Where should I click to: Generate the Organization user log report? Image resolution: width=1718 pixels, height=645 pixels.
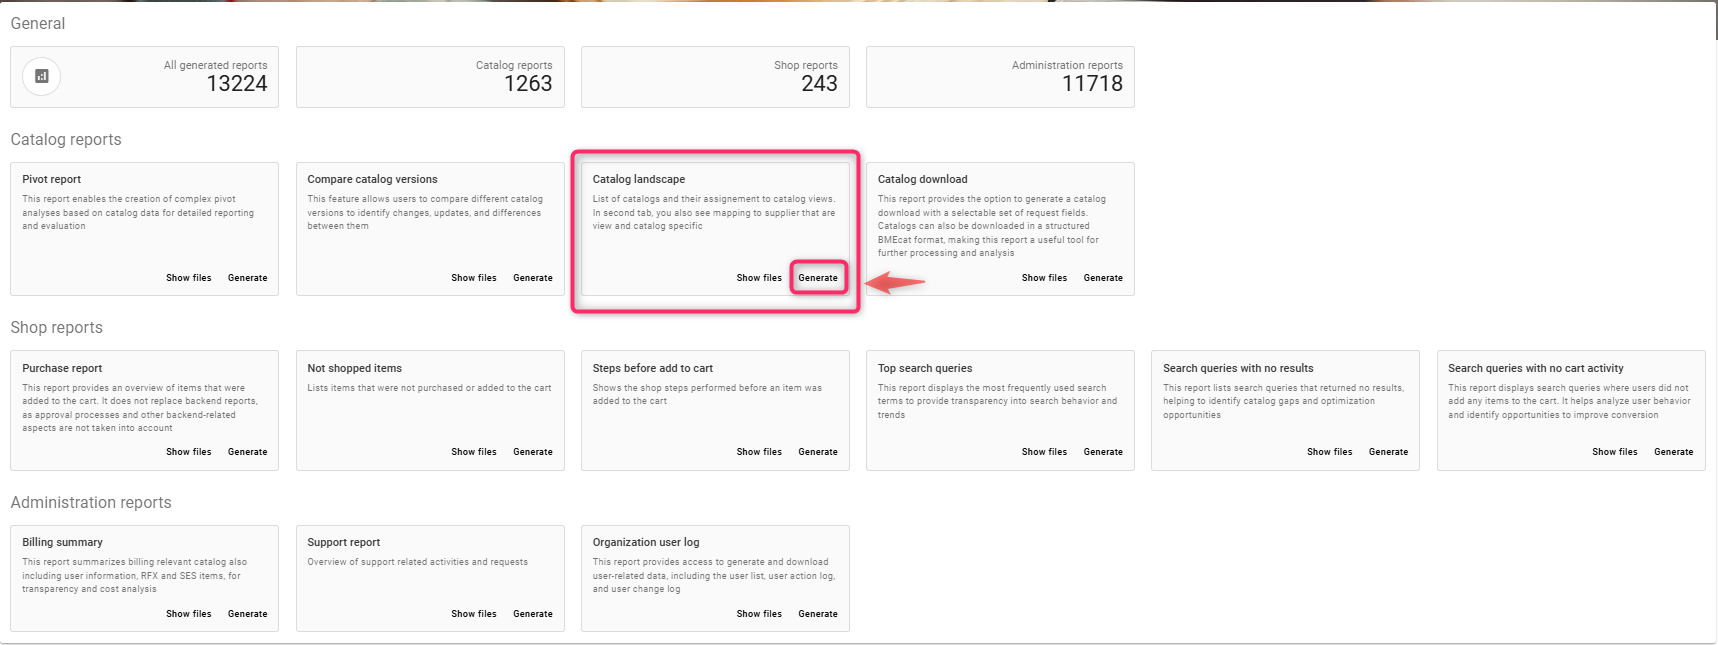click(817, 614)
